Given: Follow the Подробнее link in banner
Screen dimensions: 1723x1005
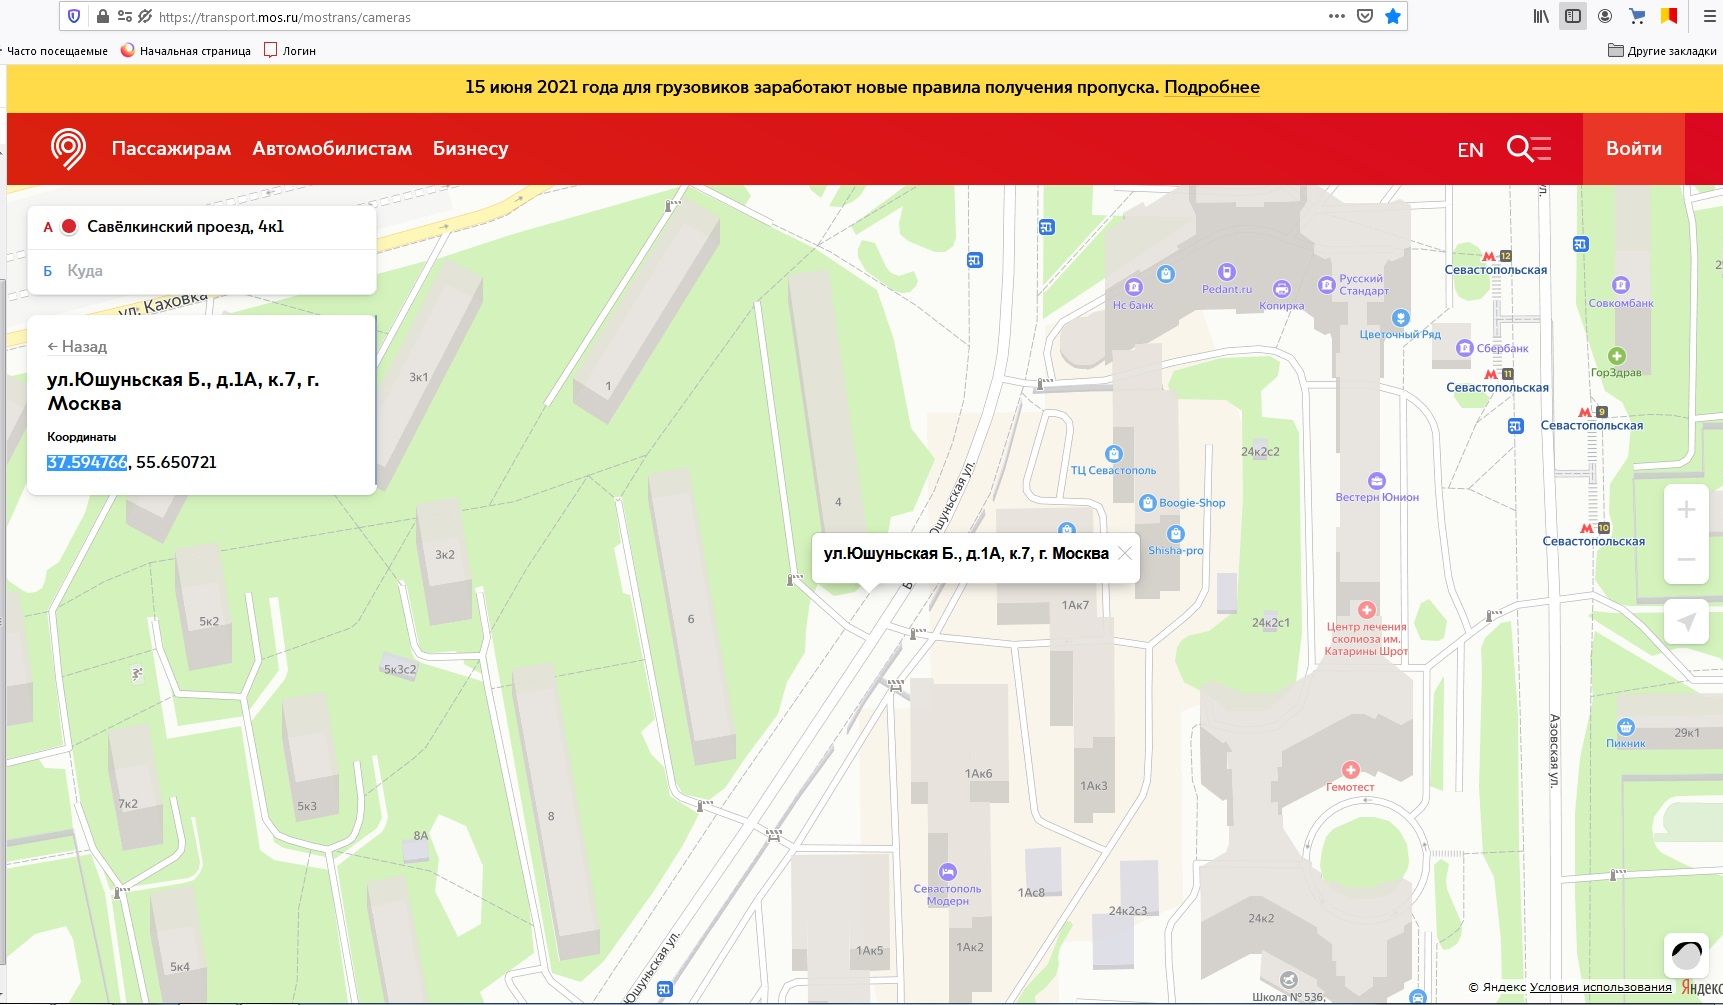Looking at the screenshot, I should (x=1212, y=87).
